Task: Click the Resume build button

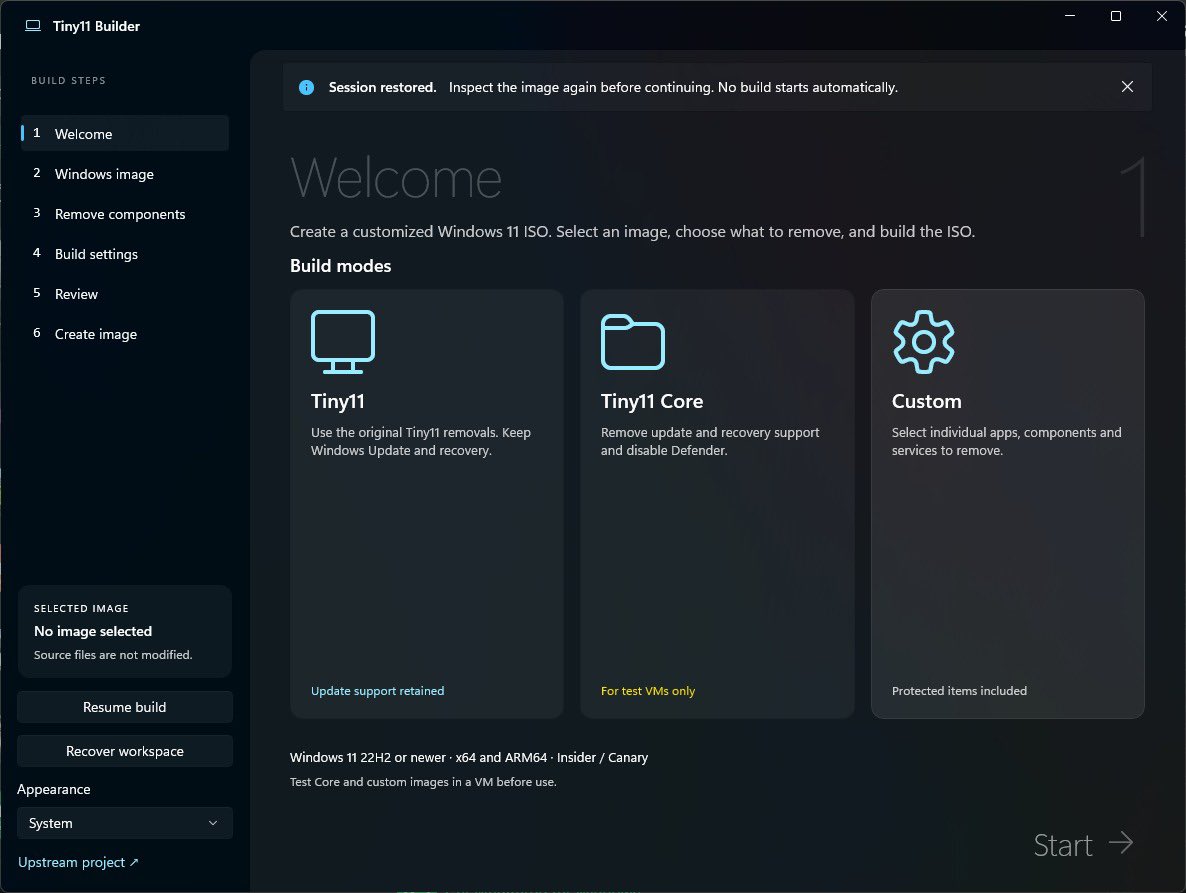Action: (125, 707)
